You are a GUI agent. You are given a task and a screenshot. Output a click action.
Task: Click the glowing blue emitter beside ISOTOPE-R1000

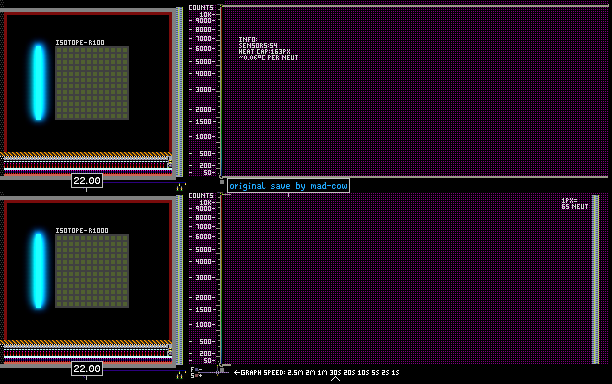(x=38, y=271)
